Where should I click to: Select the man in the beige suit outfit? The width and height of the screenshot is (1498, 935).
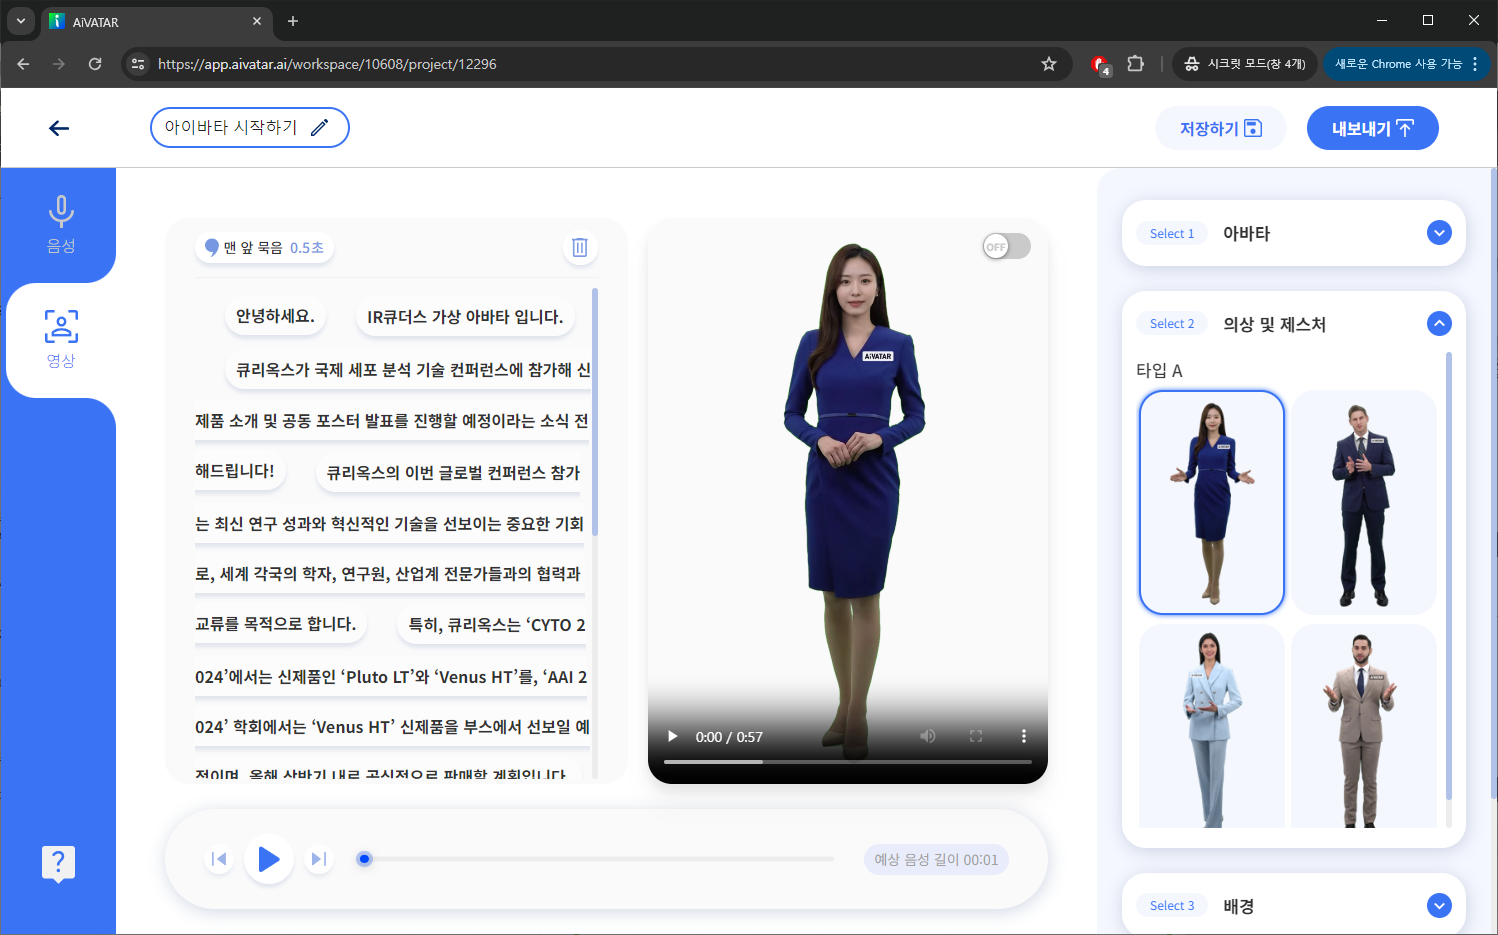[1364, 727]
